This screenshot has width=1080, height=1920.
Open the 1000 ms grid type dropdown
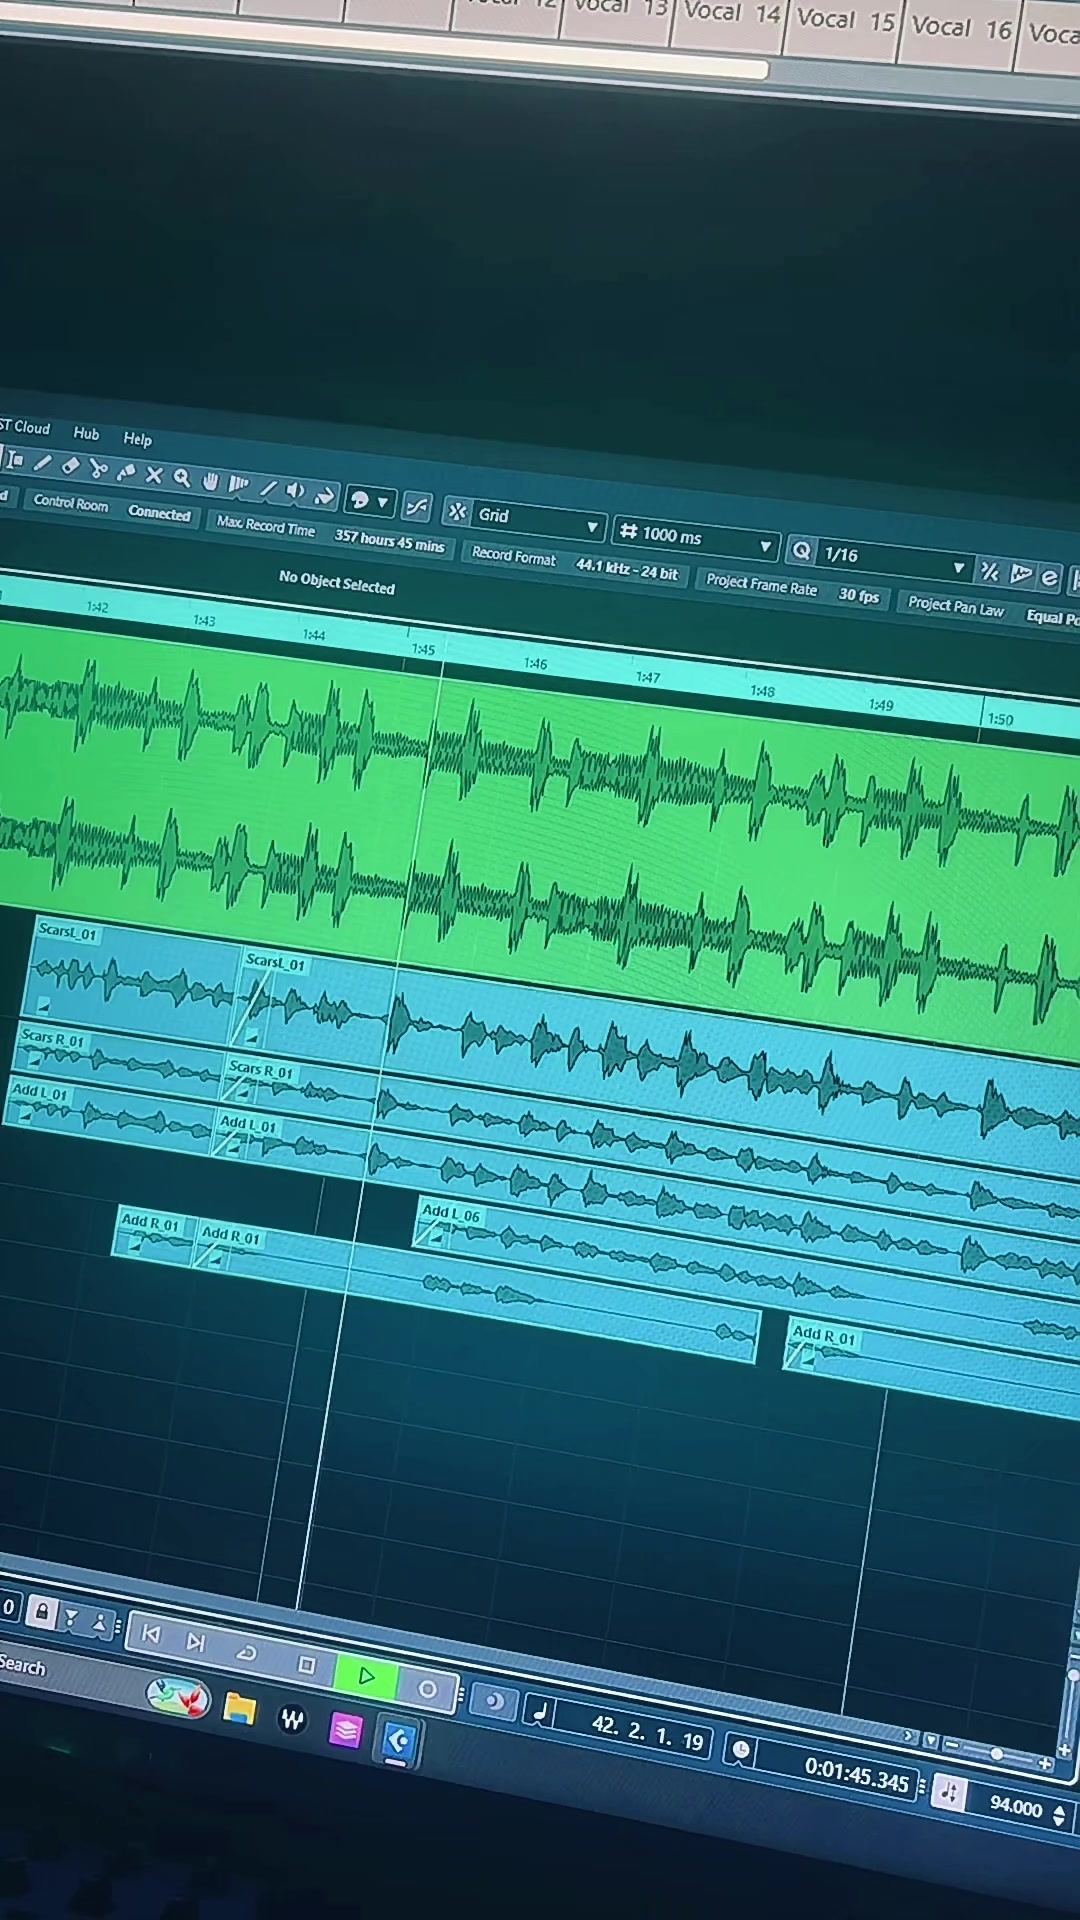point(695,538)
